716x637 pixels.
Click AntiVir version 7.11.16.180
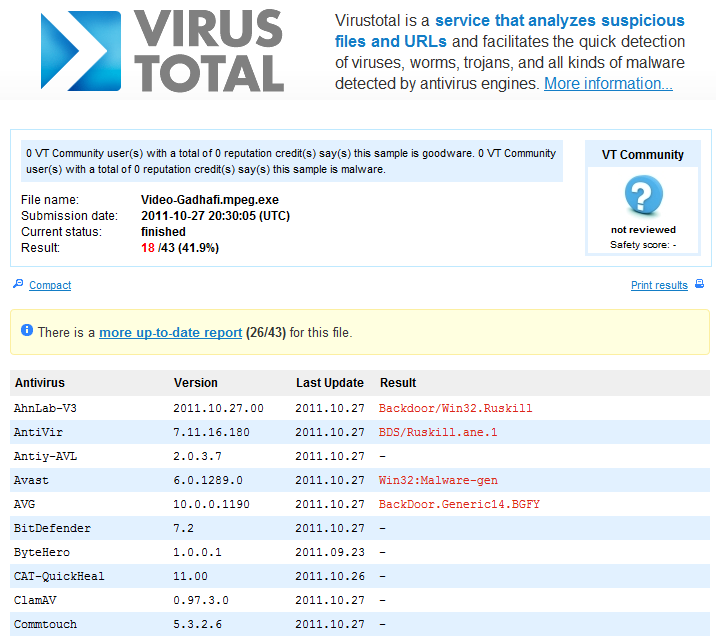pyautogui.click(x=211, y=432)
